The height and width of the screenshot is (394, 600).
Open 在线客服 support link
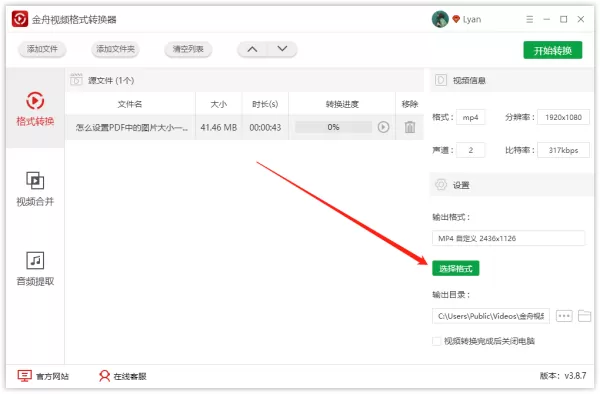tap(122, 376)
